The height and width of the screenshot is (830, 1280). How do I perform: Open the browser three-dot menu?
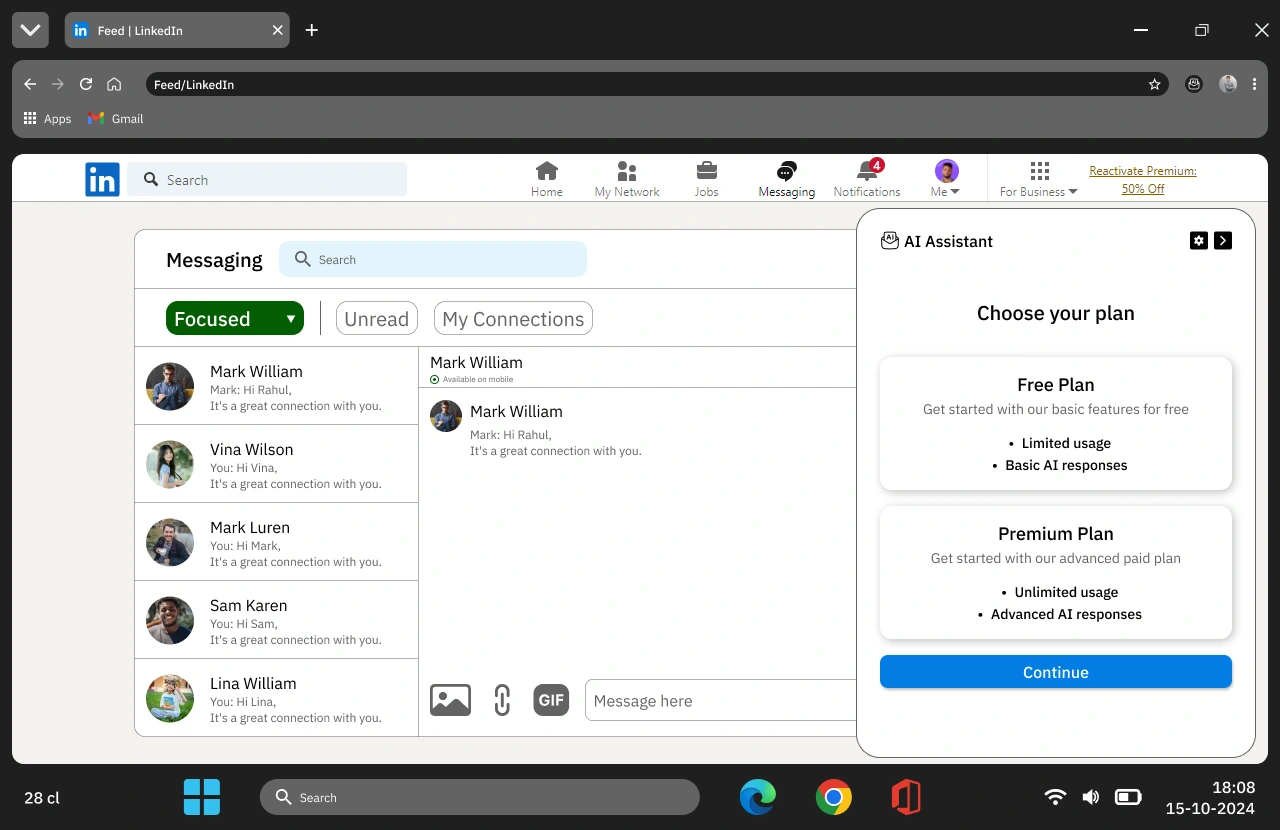(1255, 85)
